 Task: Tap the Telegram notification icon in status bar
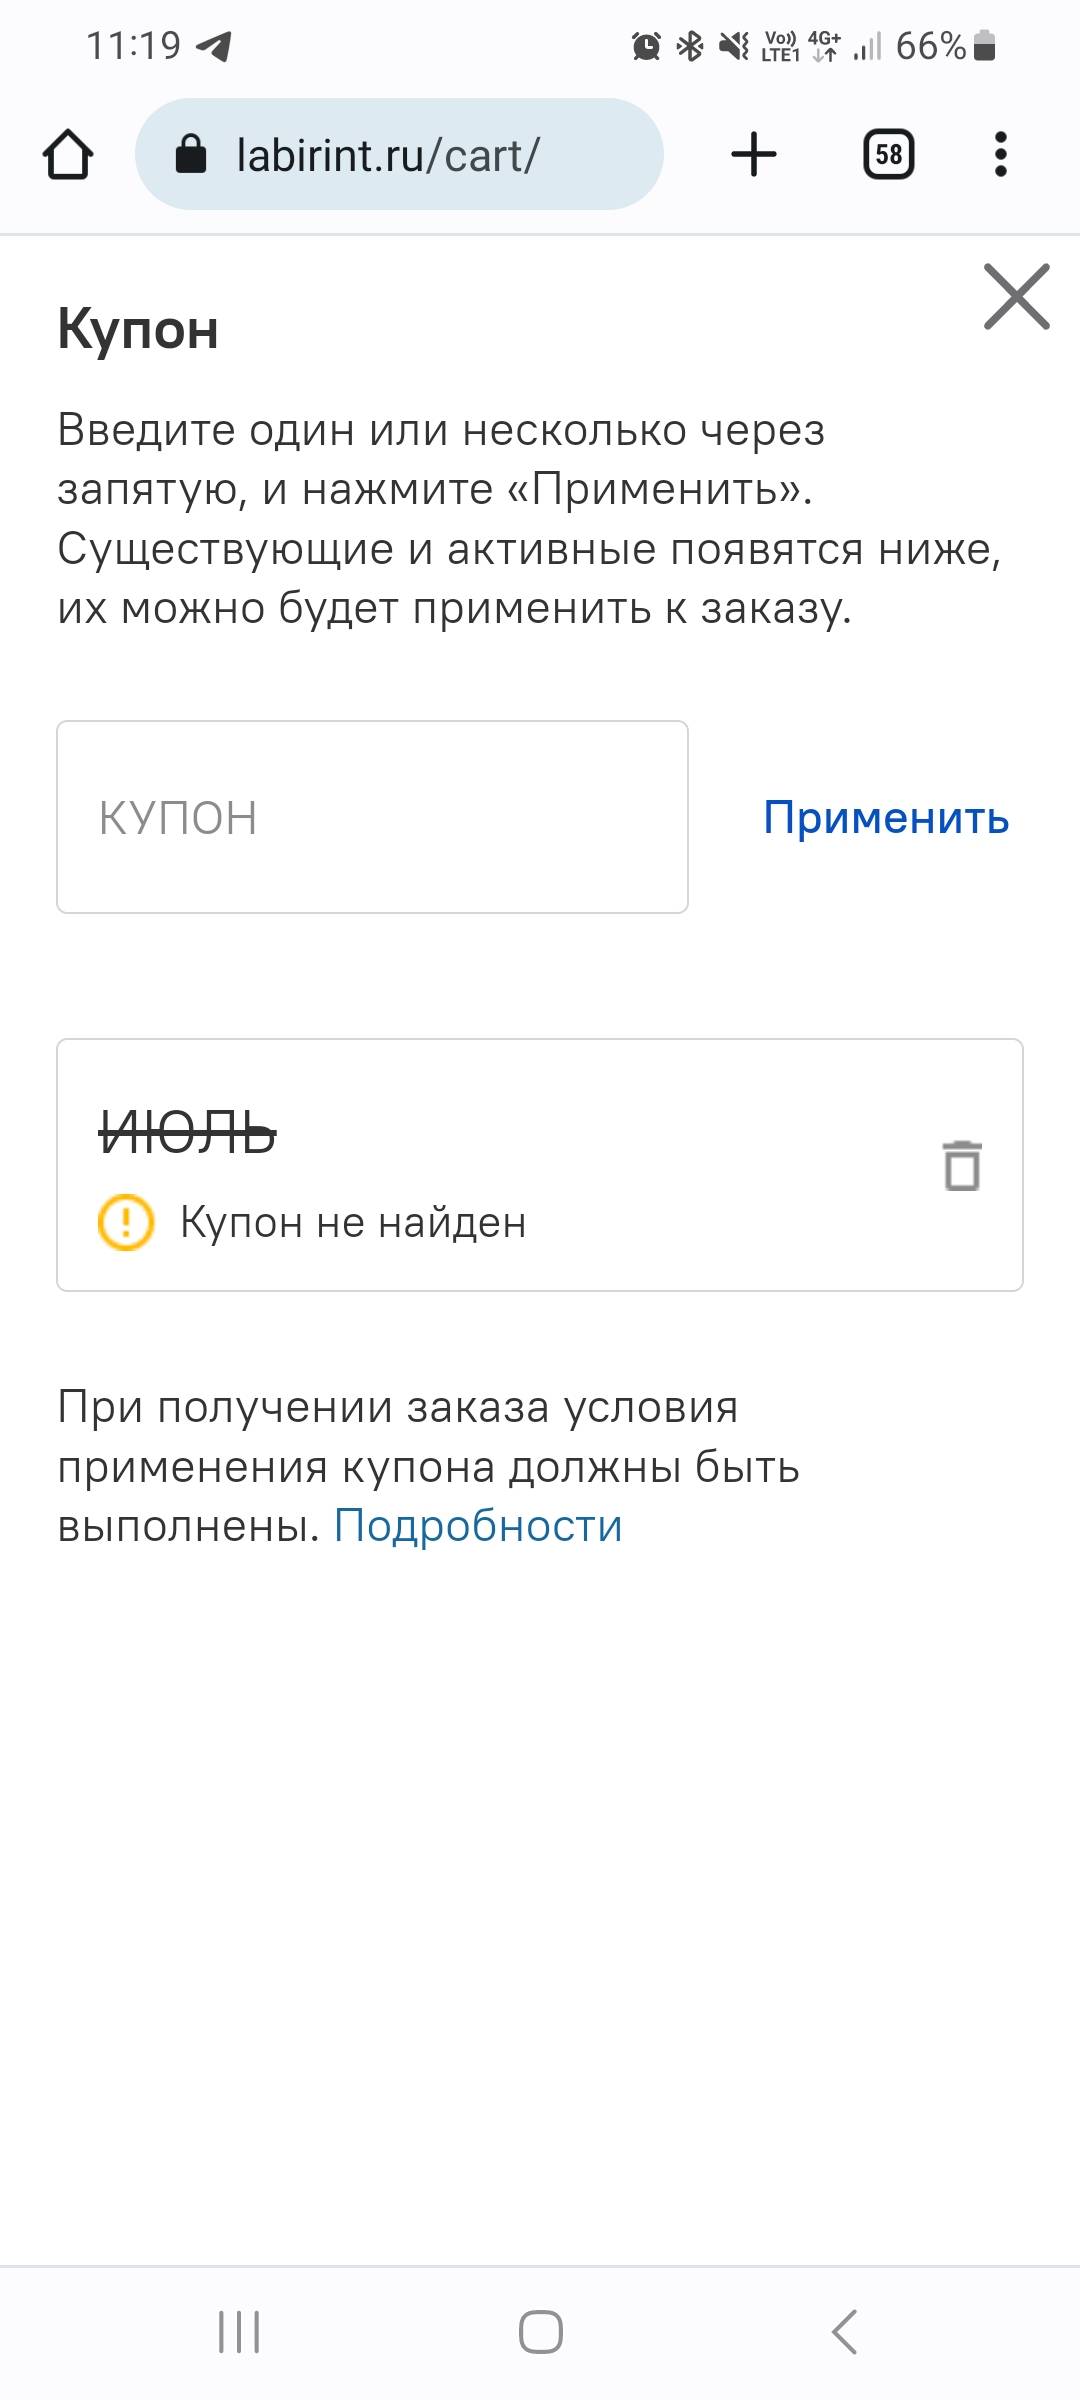coord(213,46)
